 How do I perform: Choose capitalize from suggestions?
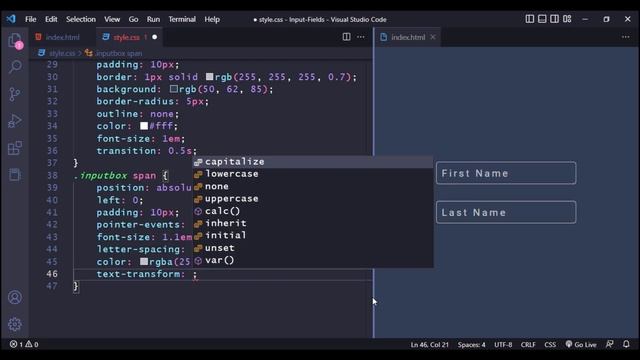[313, 162]
